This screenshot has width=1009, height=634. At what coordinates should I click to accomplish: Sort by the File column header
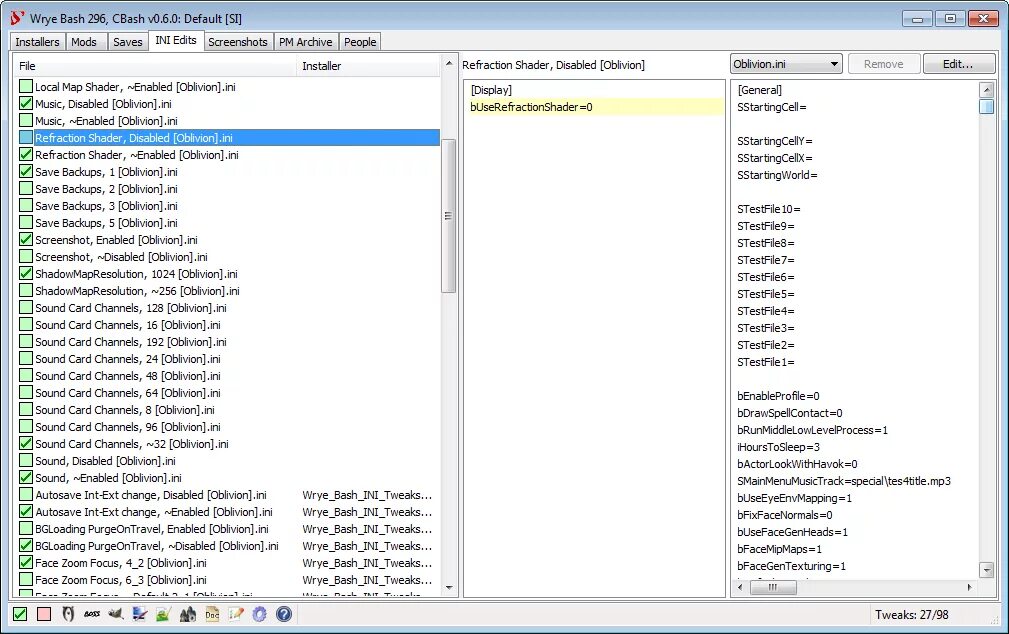click(x=155, y=66)
